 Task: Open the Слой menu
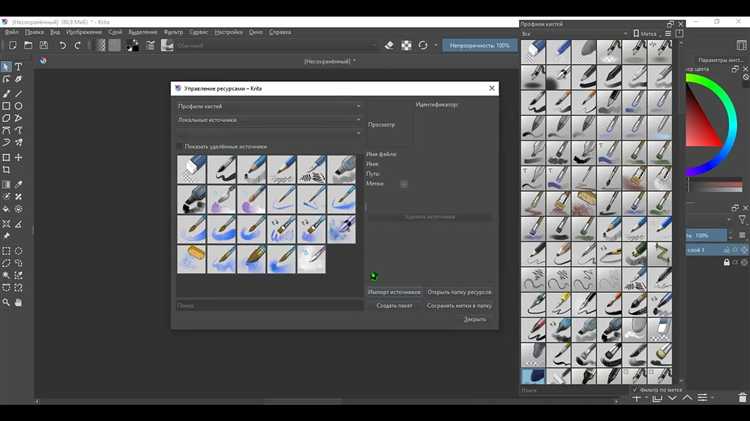pos(115,32)
